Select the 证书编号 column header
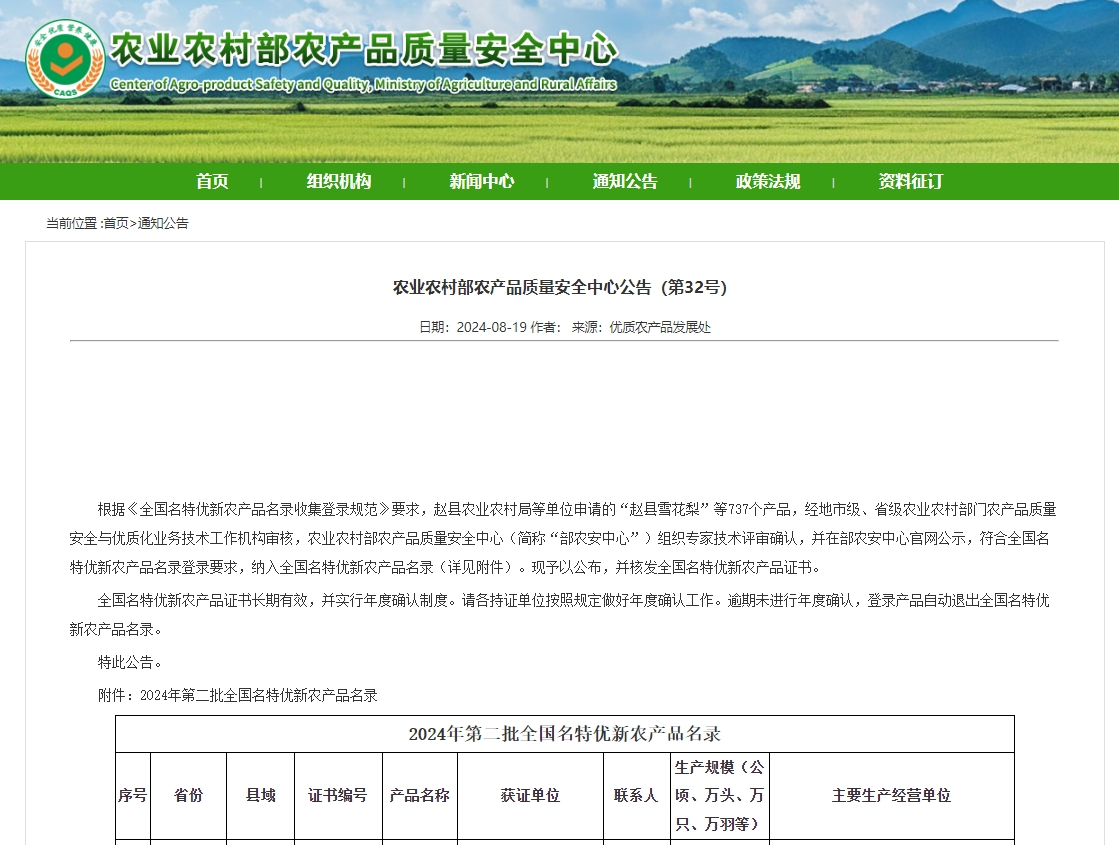The width and height of the screenshot is (1119, 845). [x=338, y=795]
